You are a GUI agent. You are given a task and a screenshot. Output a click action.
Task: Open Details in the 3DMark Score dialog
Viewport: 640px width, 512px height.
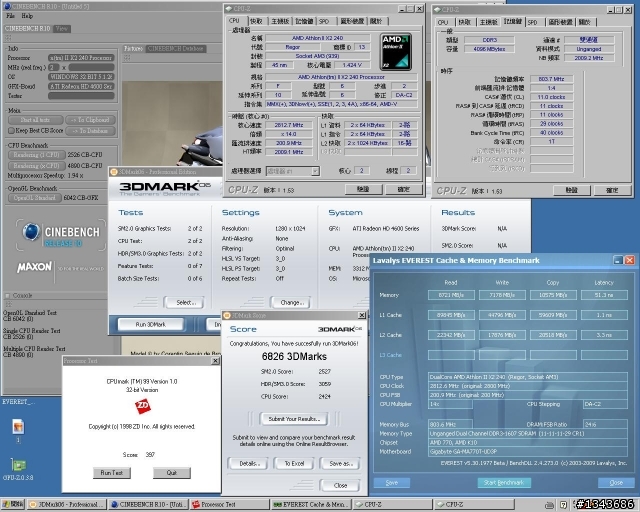coord(249,463)
